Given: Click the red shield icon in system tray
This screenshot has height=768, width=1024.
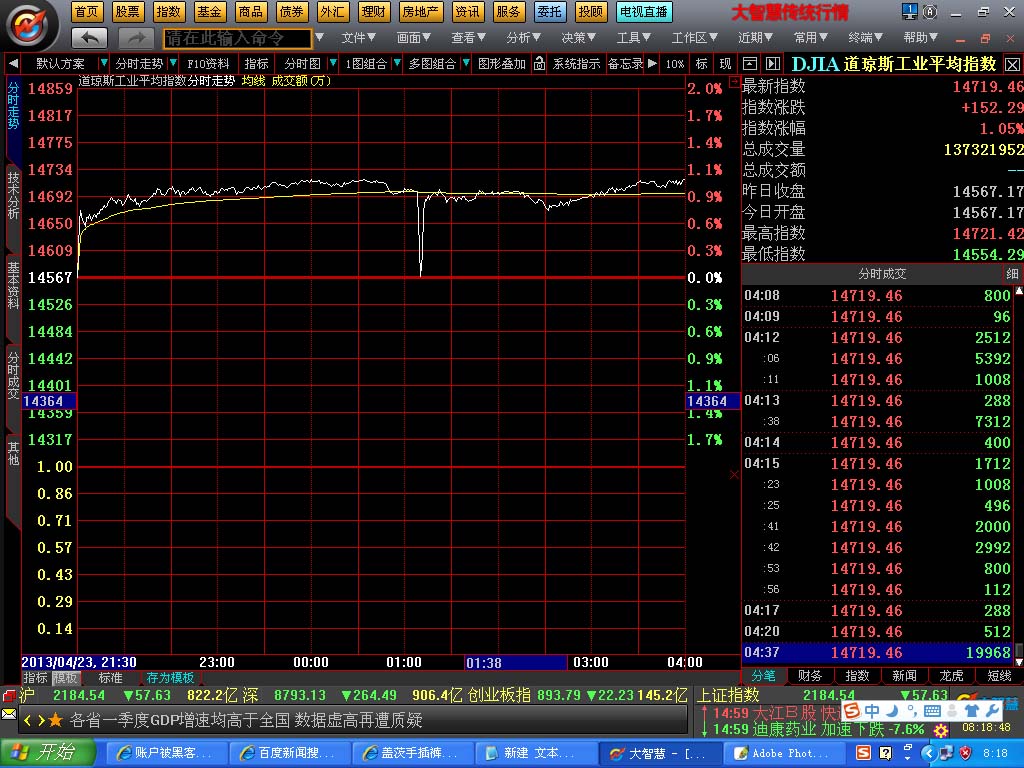Looking at the screenshot, I should 965,753.
